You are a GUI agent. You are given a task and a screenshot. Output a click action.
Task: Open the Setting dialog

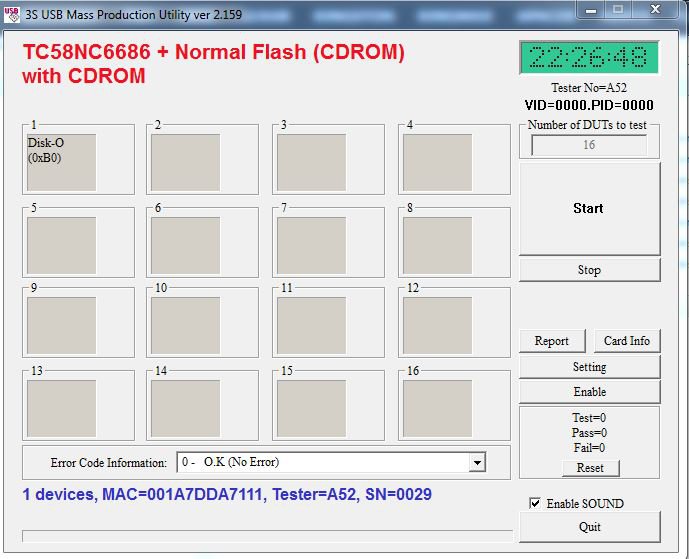pos(589,367)
